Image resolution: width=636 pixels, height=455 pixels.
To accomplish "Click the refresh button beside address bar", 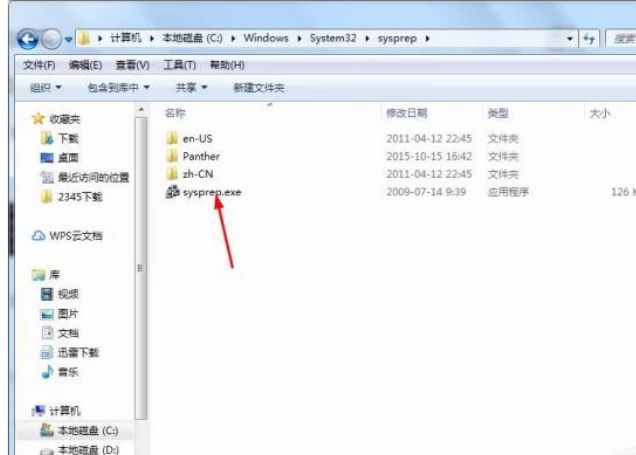I will tap(589, 39).
